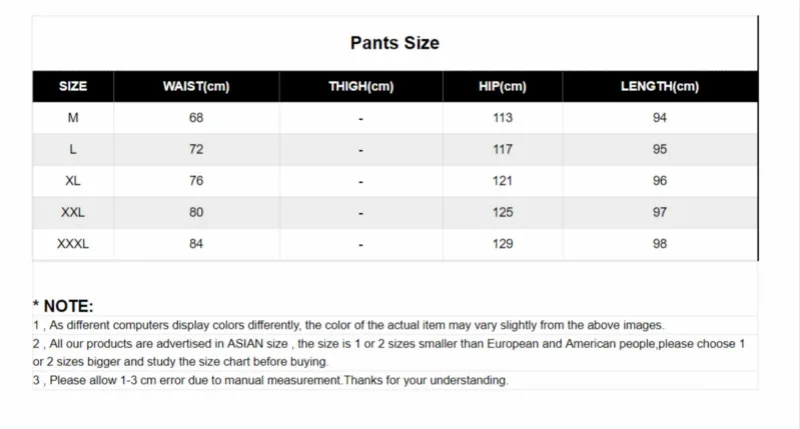Click the WAIST(cm) column header
800x429 pixels.
[196, 87]
